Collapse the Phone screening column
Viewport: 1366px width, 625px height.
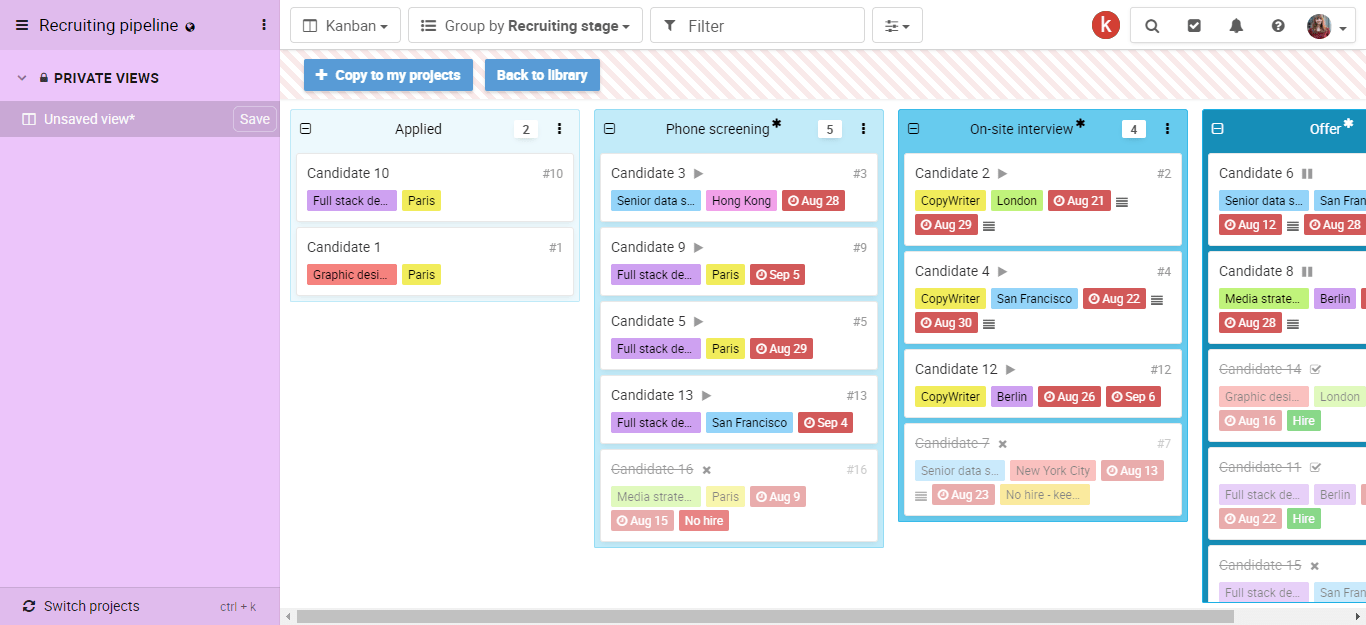[610, 129]
